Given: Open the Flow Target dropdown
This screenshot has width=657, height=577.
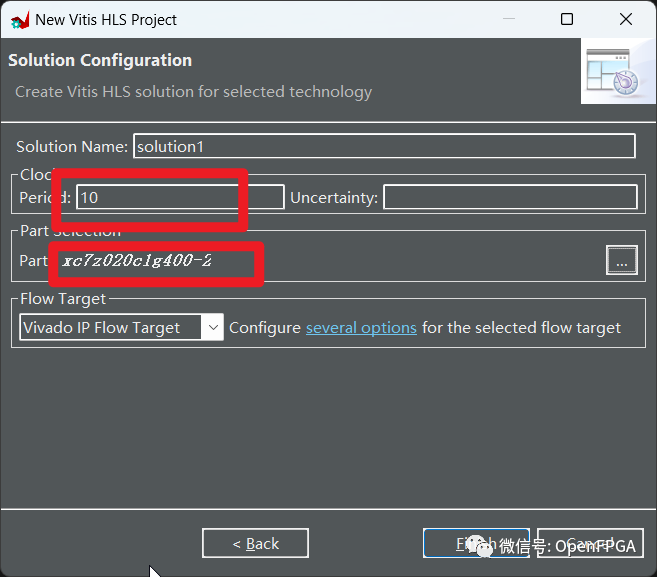Looking at the screenshot, I should click(122, 327).
